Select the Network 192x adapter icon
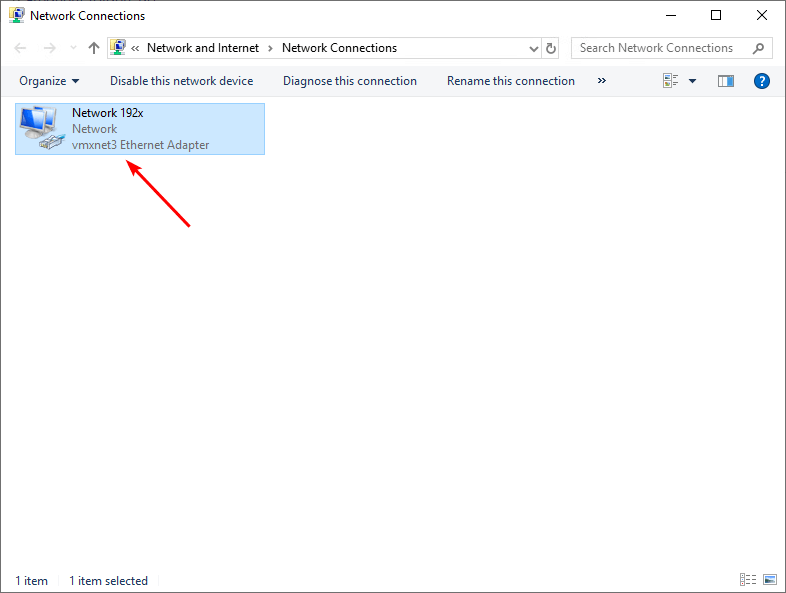The height and width of the screenshot is (593, 786). click(x=42, y=128)
